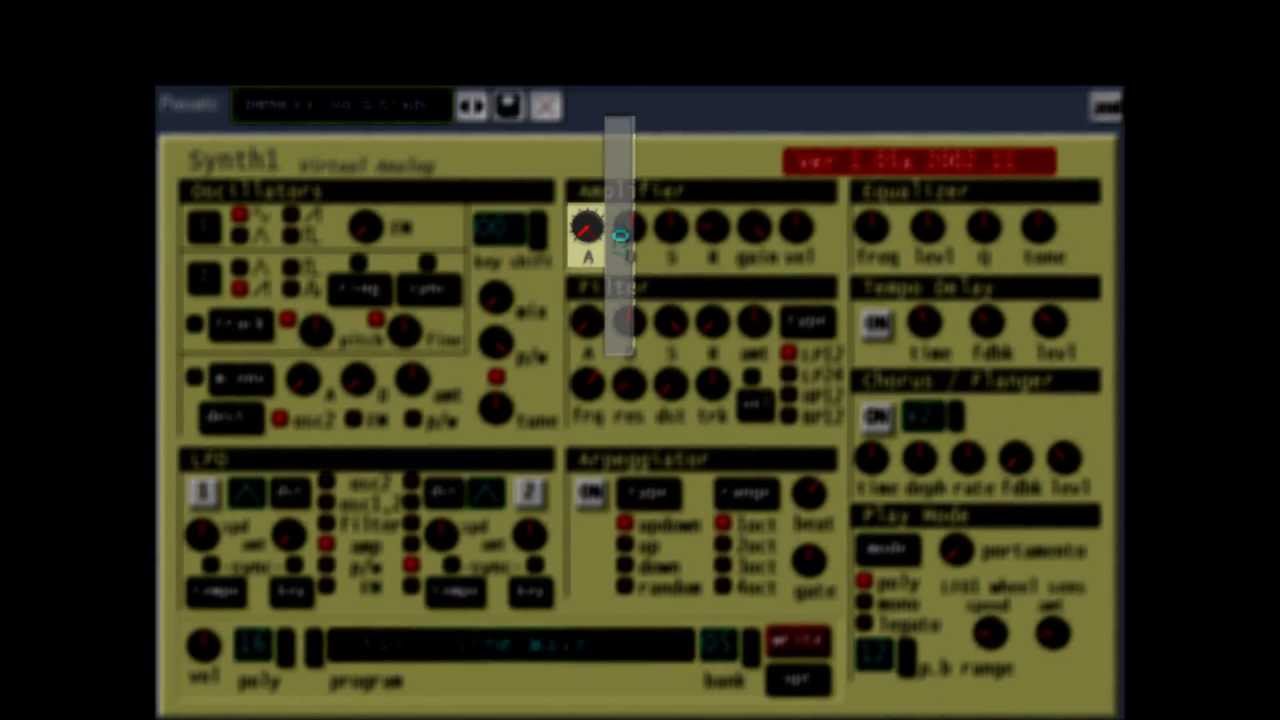Select the preset name field in top bar

point(340,105)
